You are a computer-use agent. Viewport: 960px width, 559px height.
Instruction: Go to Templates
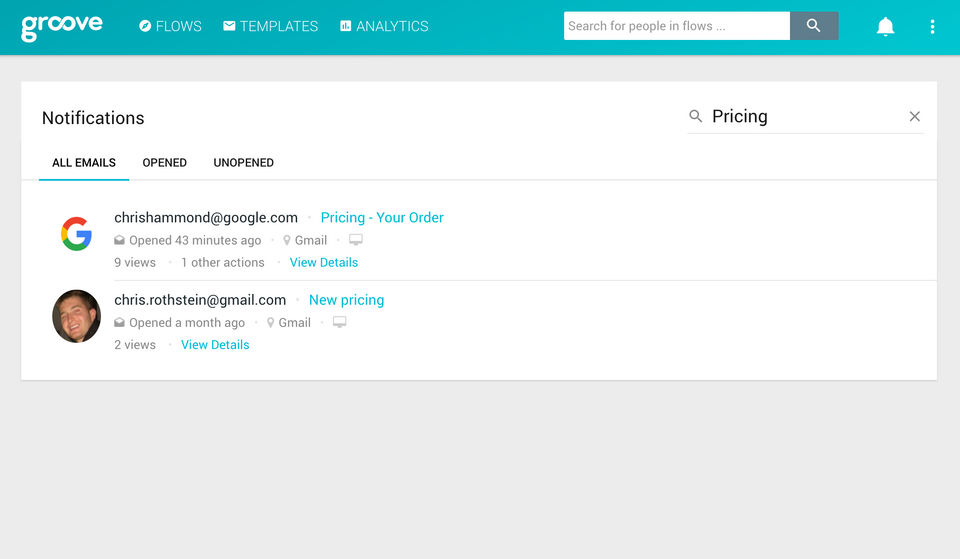pos(270,26)
